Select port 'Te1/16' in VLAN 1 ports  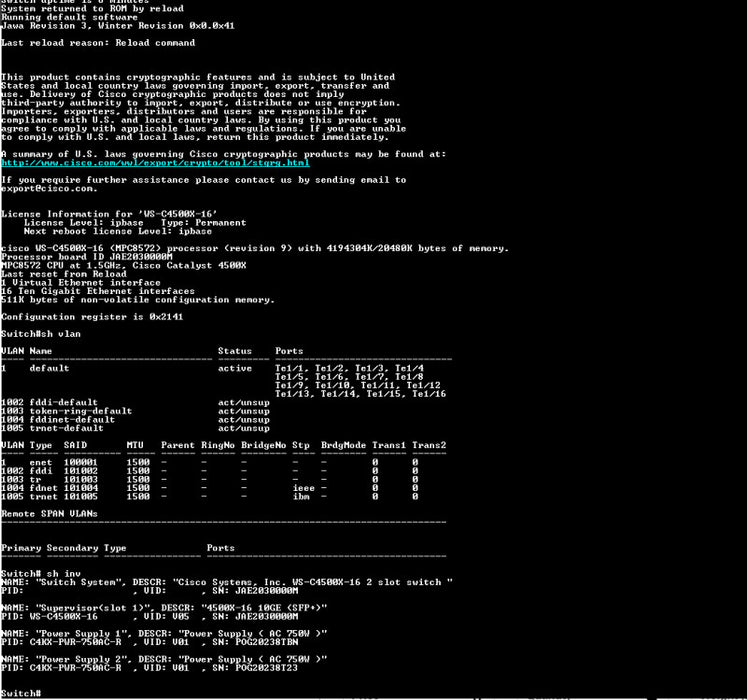(x=429, y=394)
